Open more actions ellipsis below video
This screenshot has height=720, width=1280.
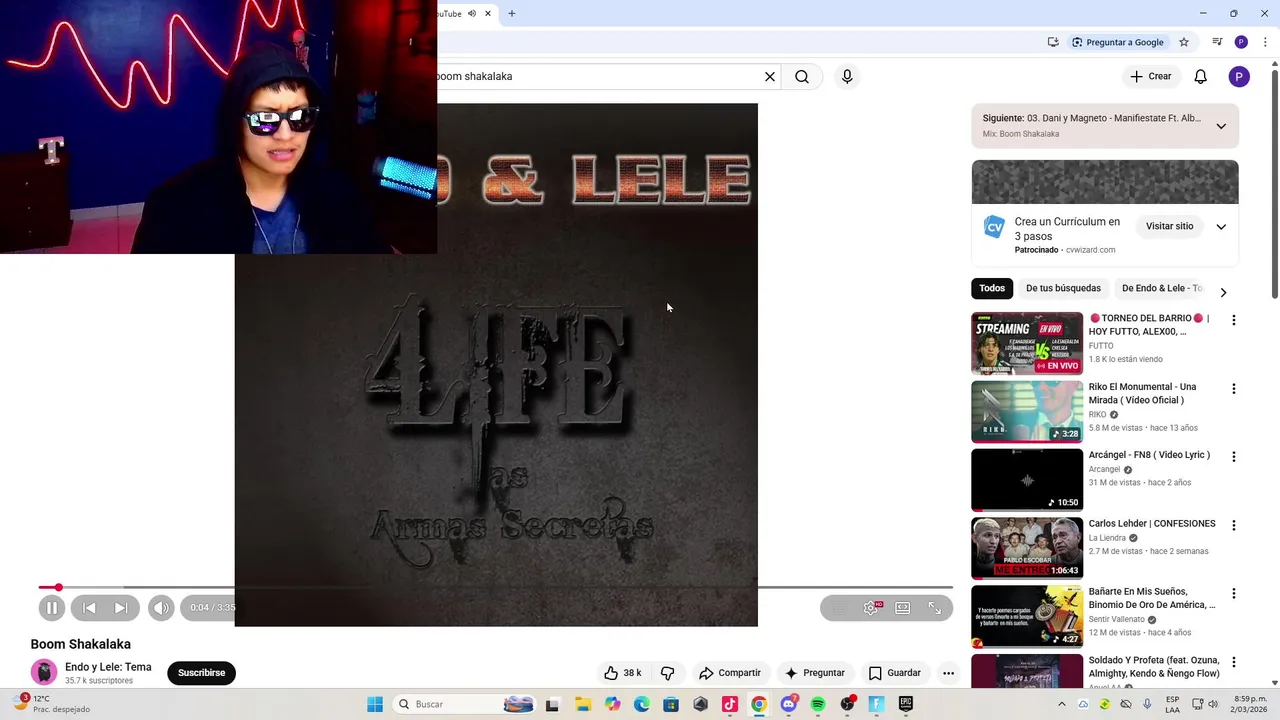(x=948, y=673)
